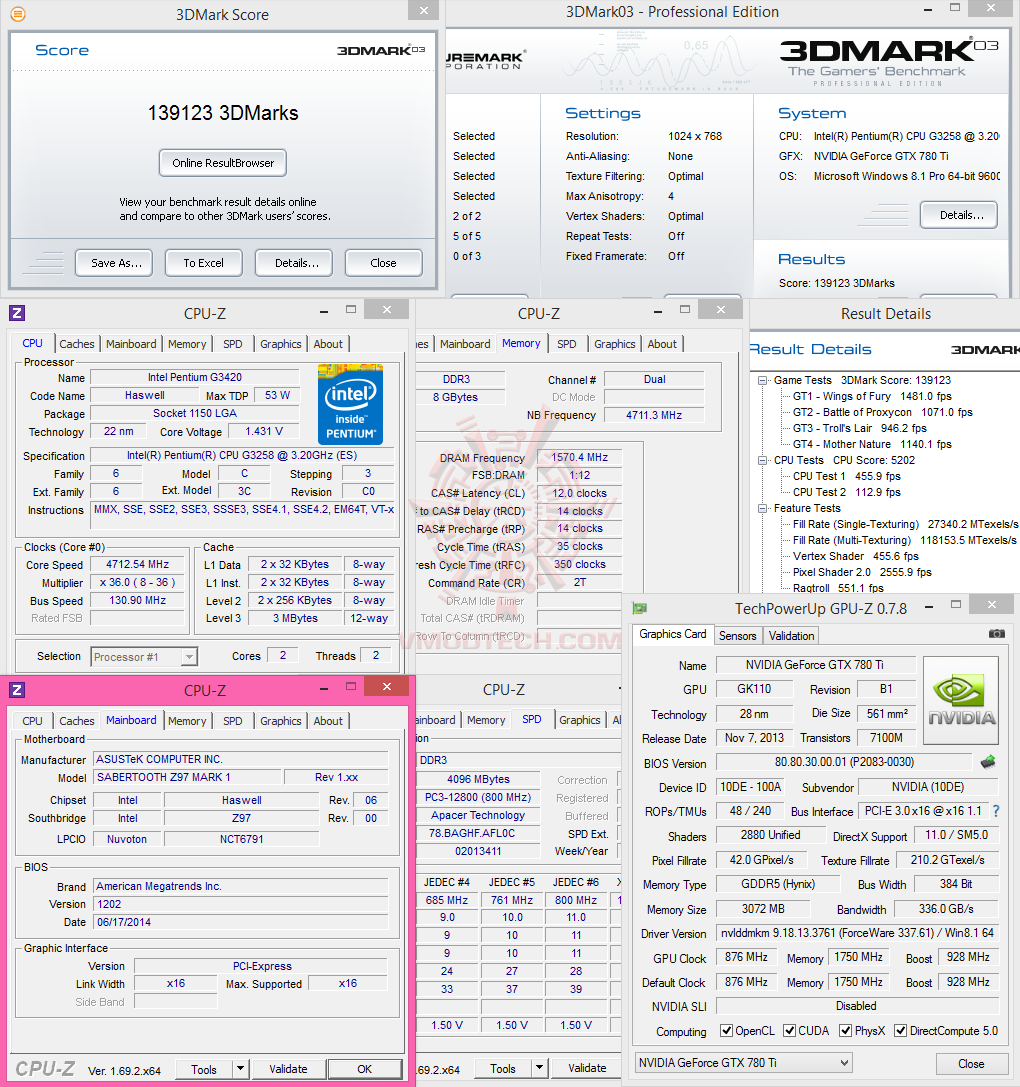Open the Validation tab in GPU-Z
1020x1087 pixels.
(x=791, y=636)
